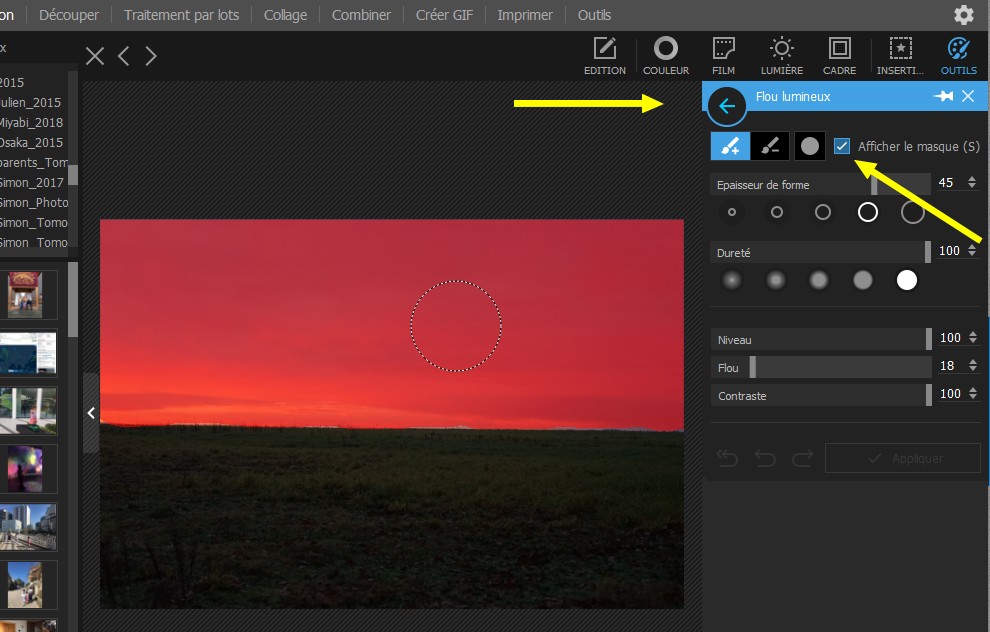
Task: Adjust the Niveau slider
Action: click(821, 339)
